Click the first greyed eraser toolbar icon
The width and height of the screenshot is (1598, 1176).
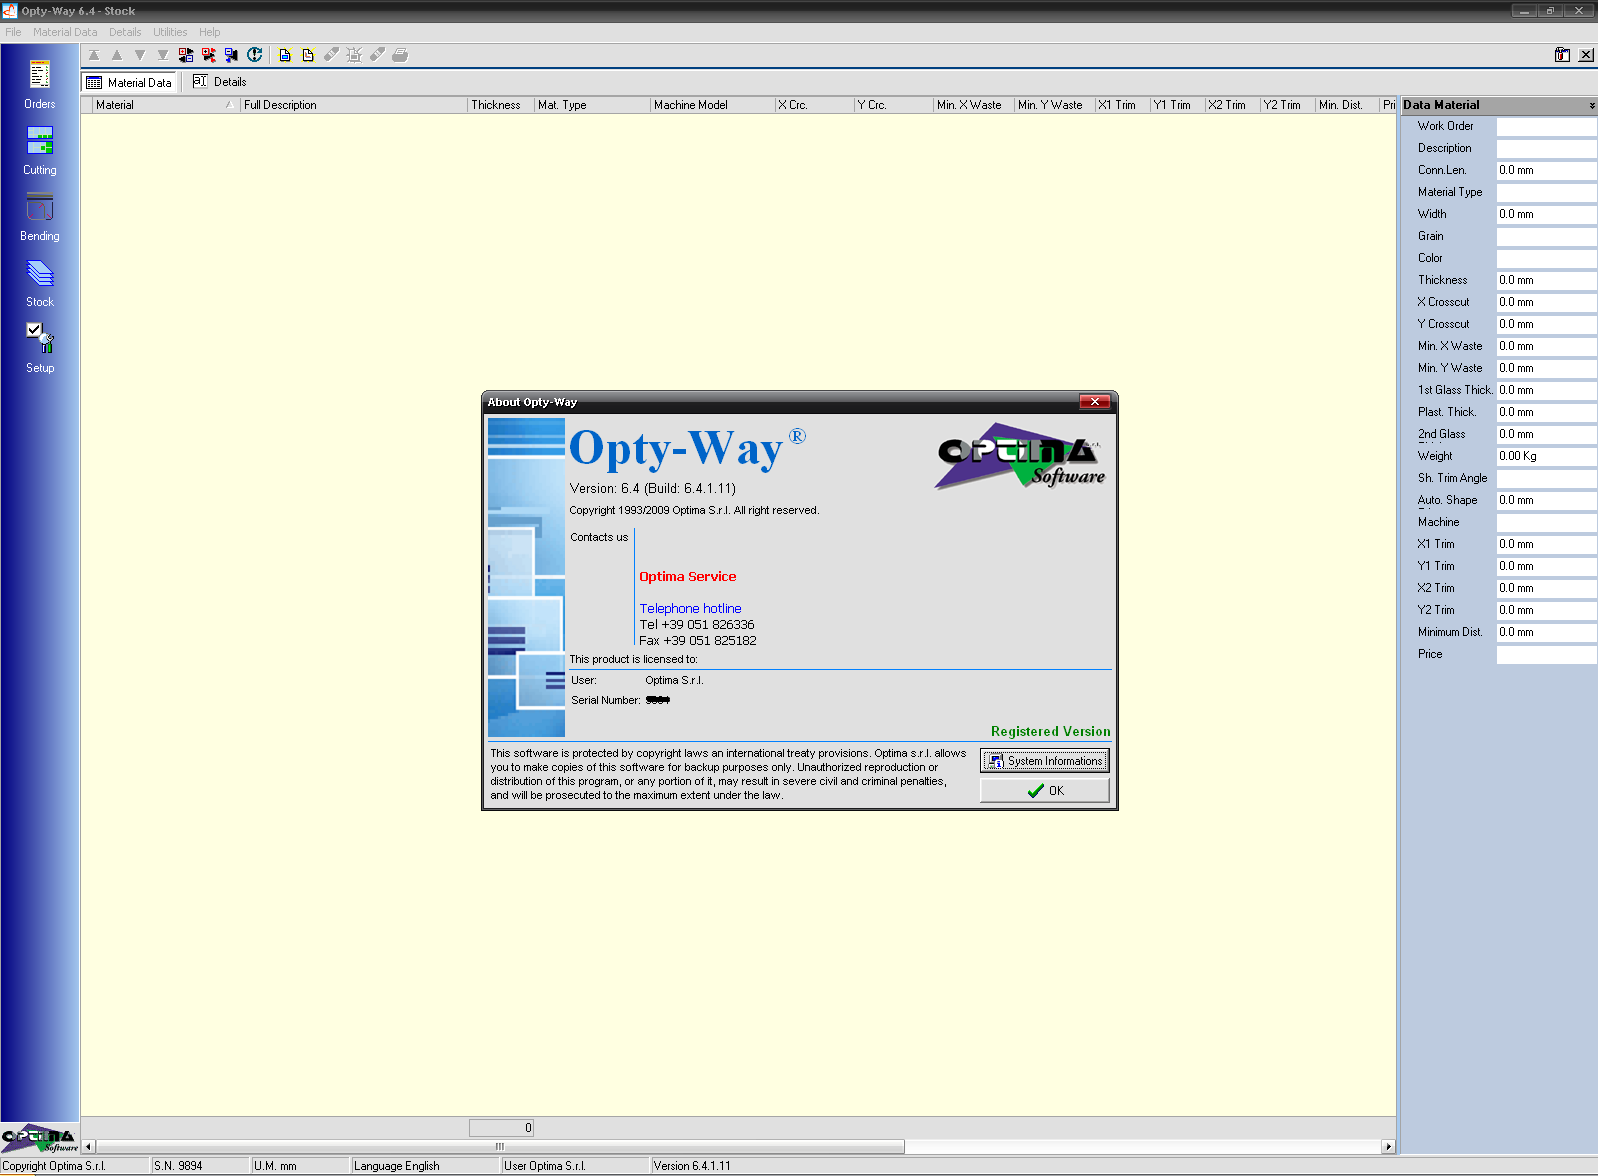click(x=331, y=55)
